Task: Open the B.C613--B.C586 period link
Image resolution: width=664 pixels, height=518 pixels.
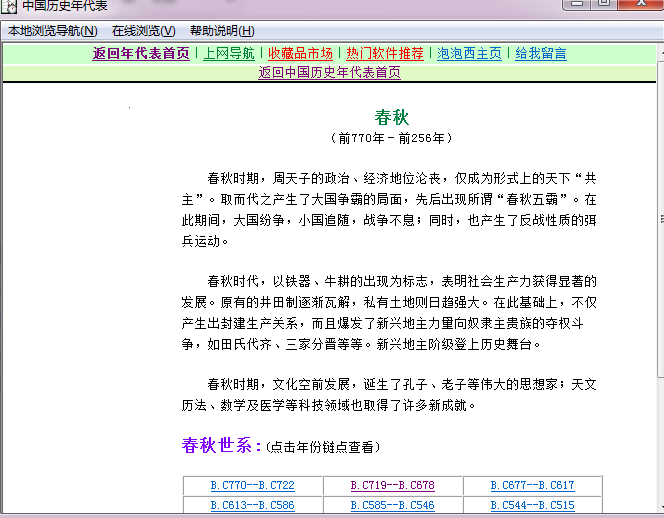Action: (252, 505)
